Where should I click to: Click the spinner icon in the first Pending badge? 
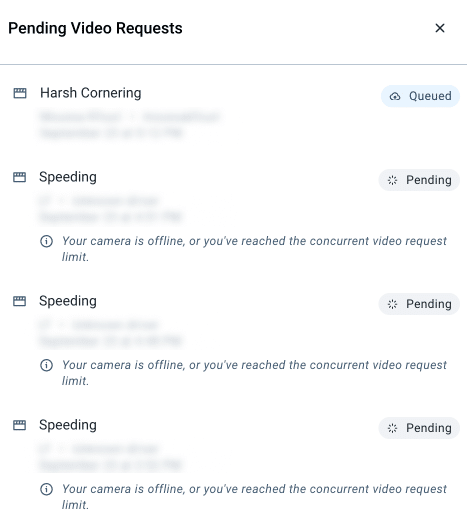point(392,180)
